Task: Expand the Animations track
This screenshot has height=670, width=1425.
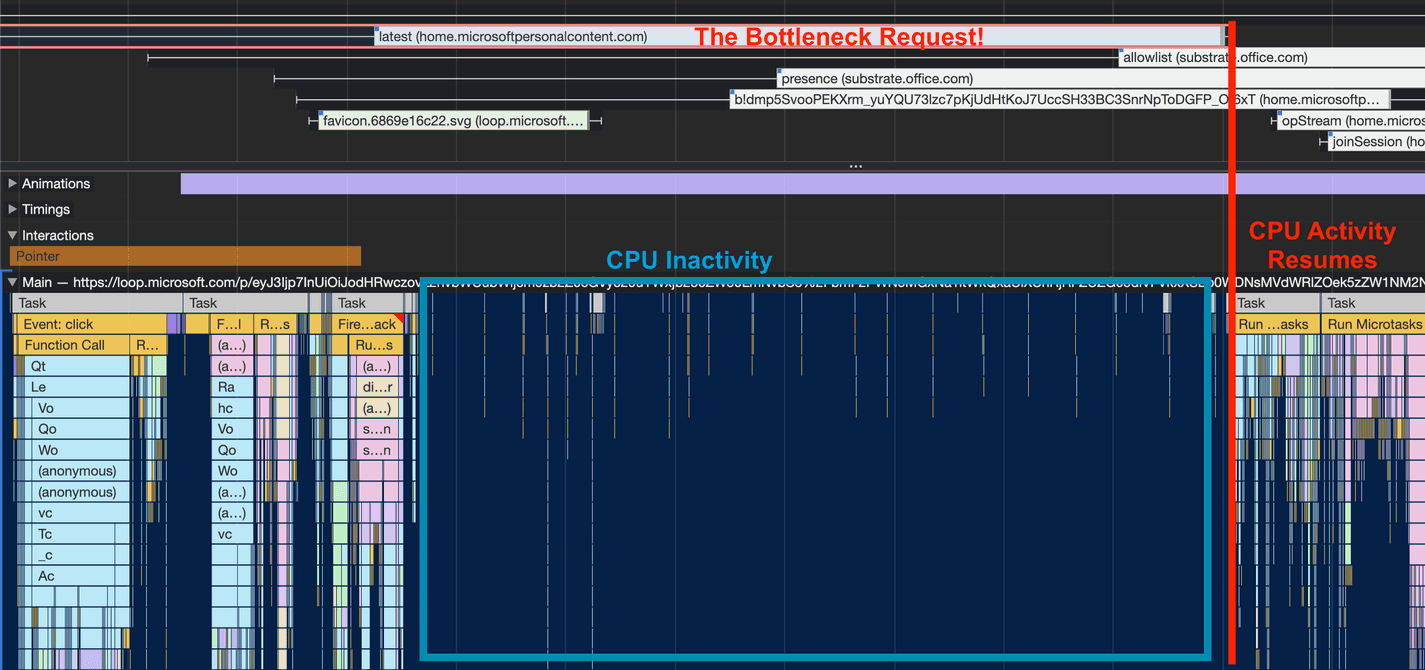Action: [12, 183]
